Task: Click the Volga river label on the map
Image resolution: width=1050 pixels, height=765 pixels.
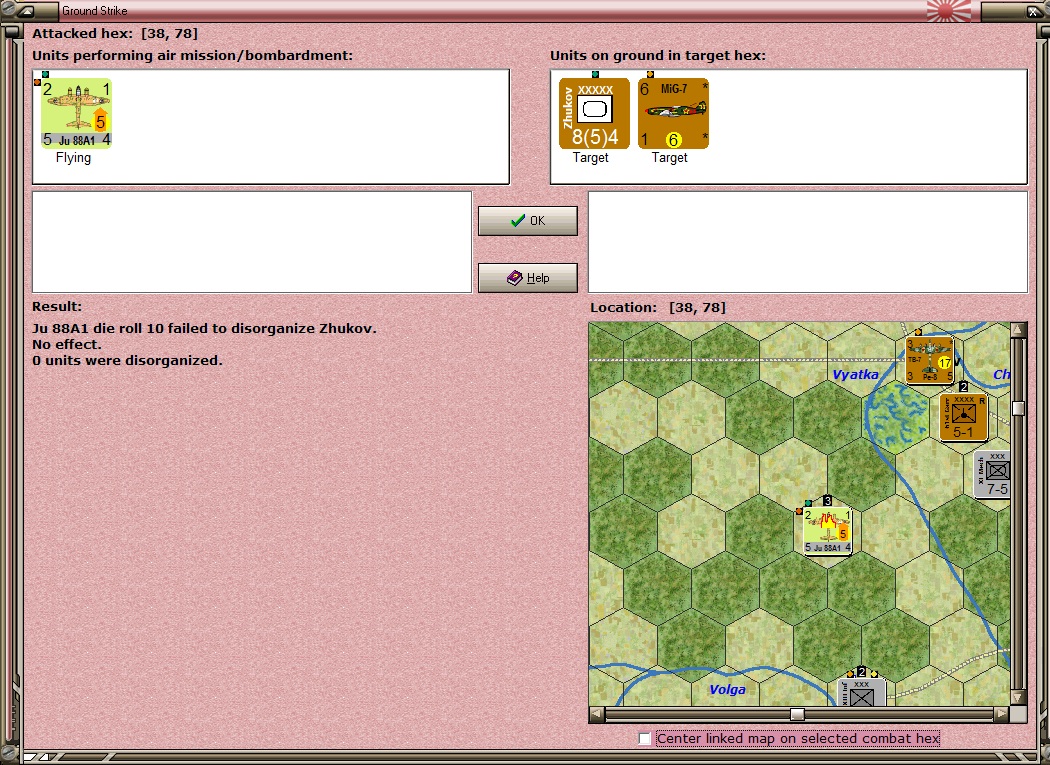Action: (x=727, y=689)
